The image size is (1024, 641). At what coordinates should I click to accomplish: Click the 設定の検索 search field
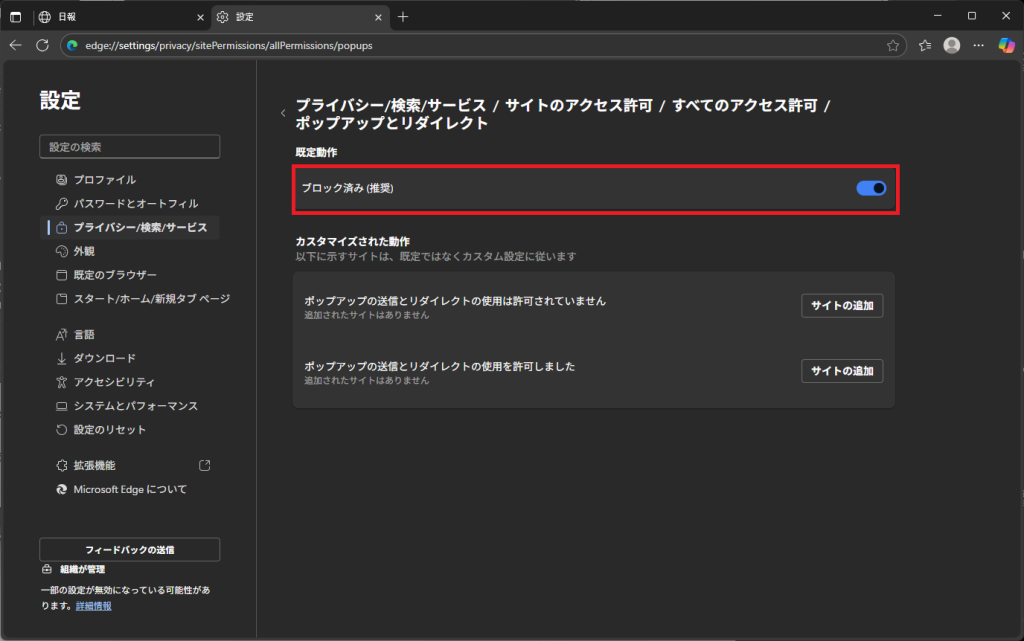tap(129, 147)
